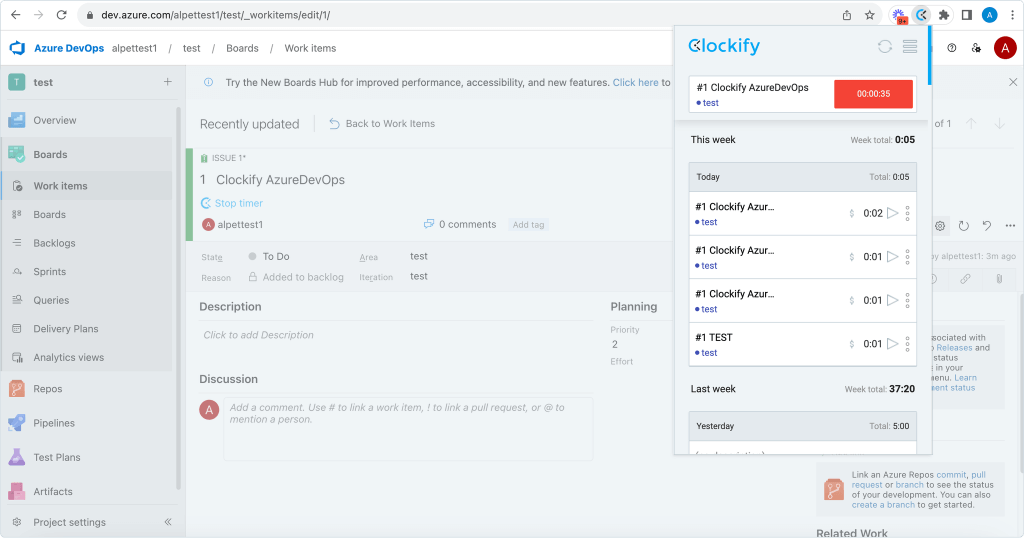Open the red account avatar menu
This screenshot has width=1024, height=538.
click(1005, 48)
